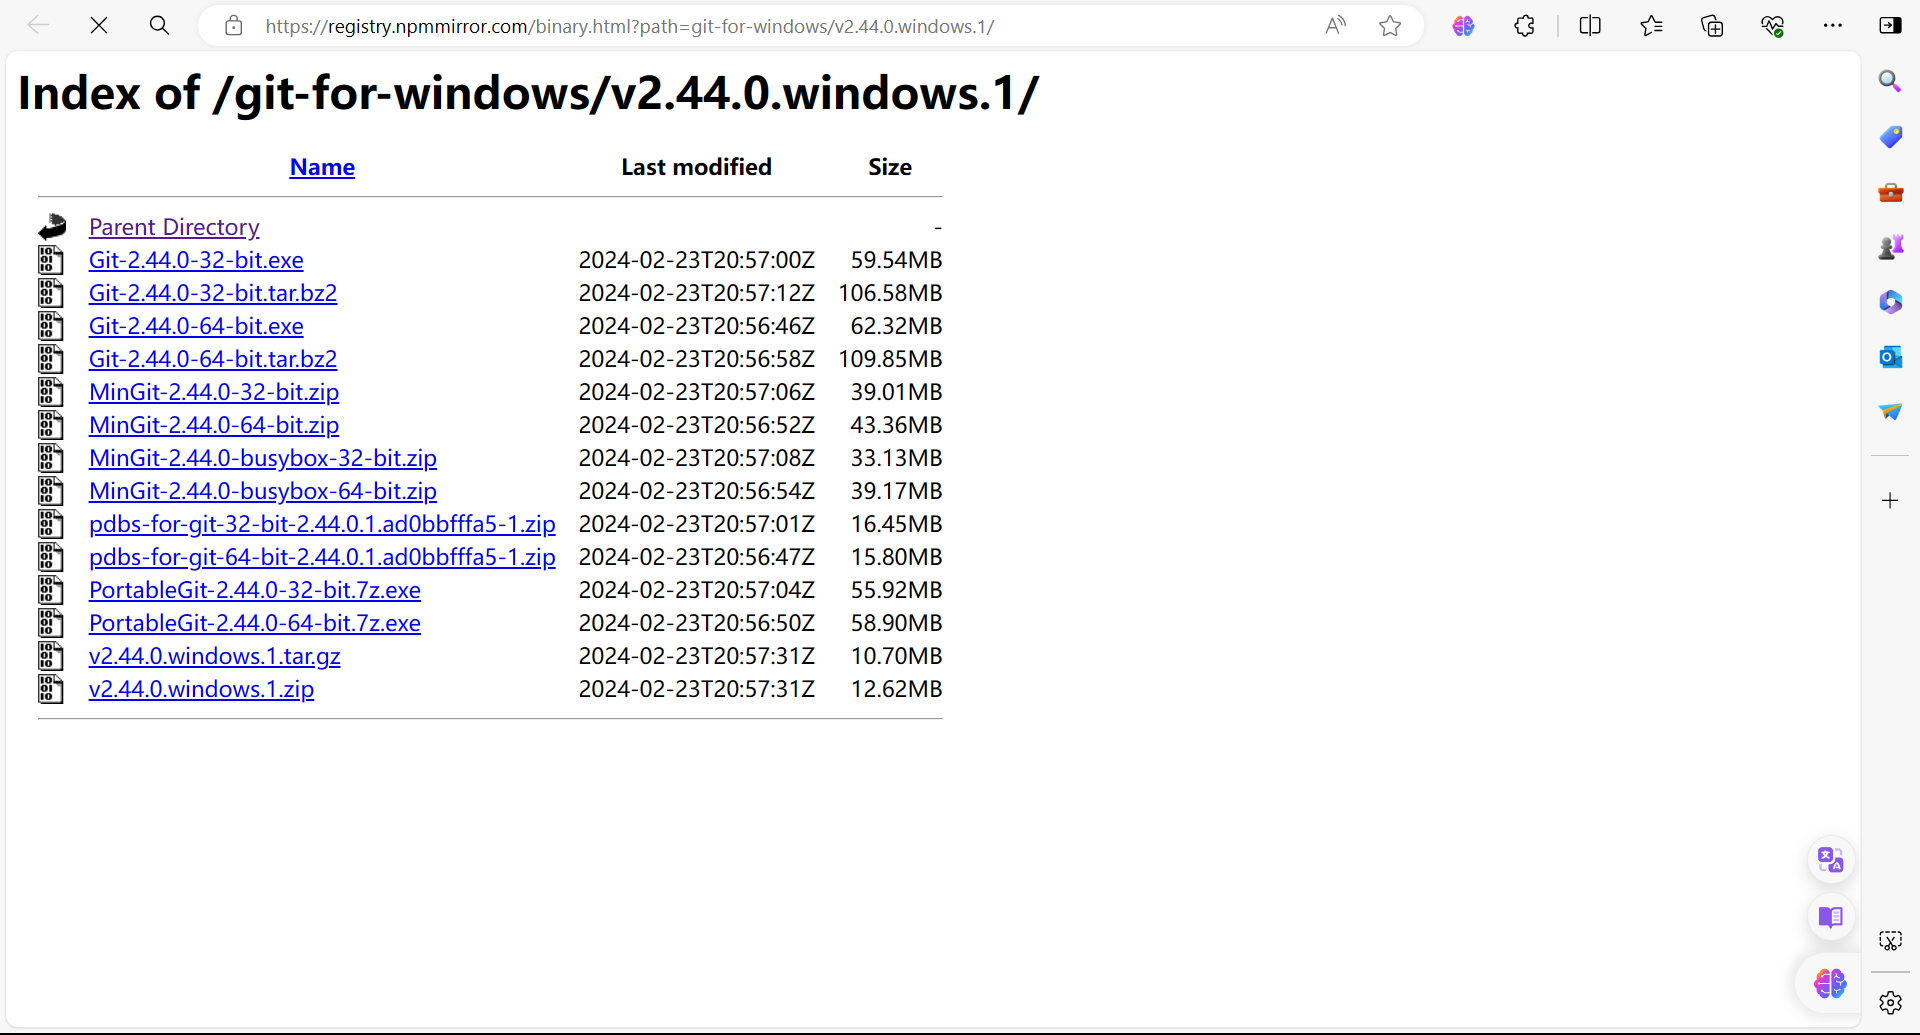This screenshot has height=1035, width=1920.
Task: Add a new app to the sidebar
Action: pos(1890,501)
